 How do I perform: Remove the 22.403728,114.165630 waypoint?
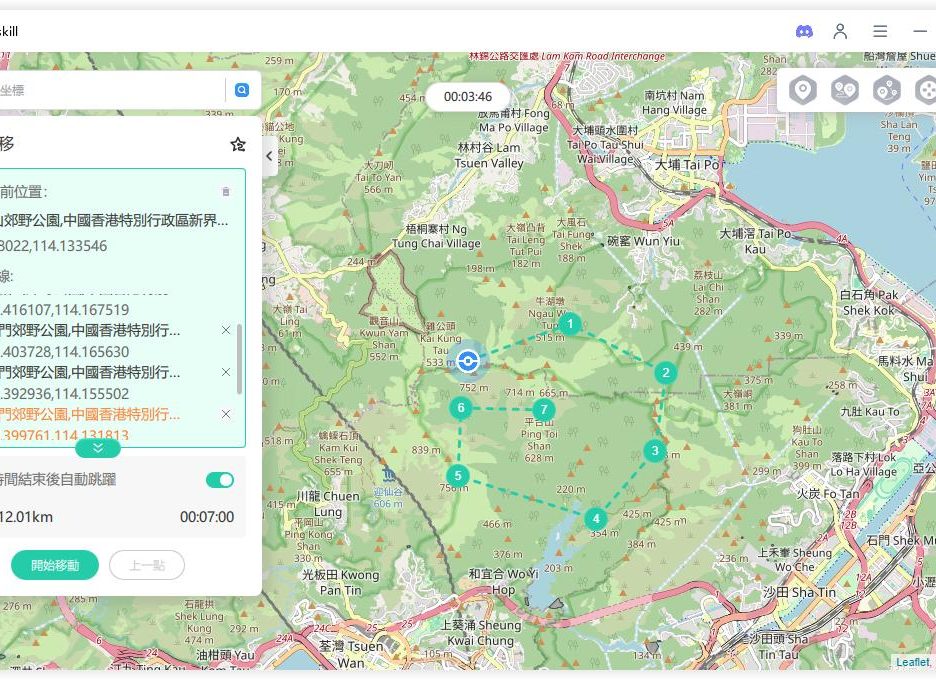point(225,330)
